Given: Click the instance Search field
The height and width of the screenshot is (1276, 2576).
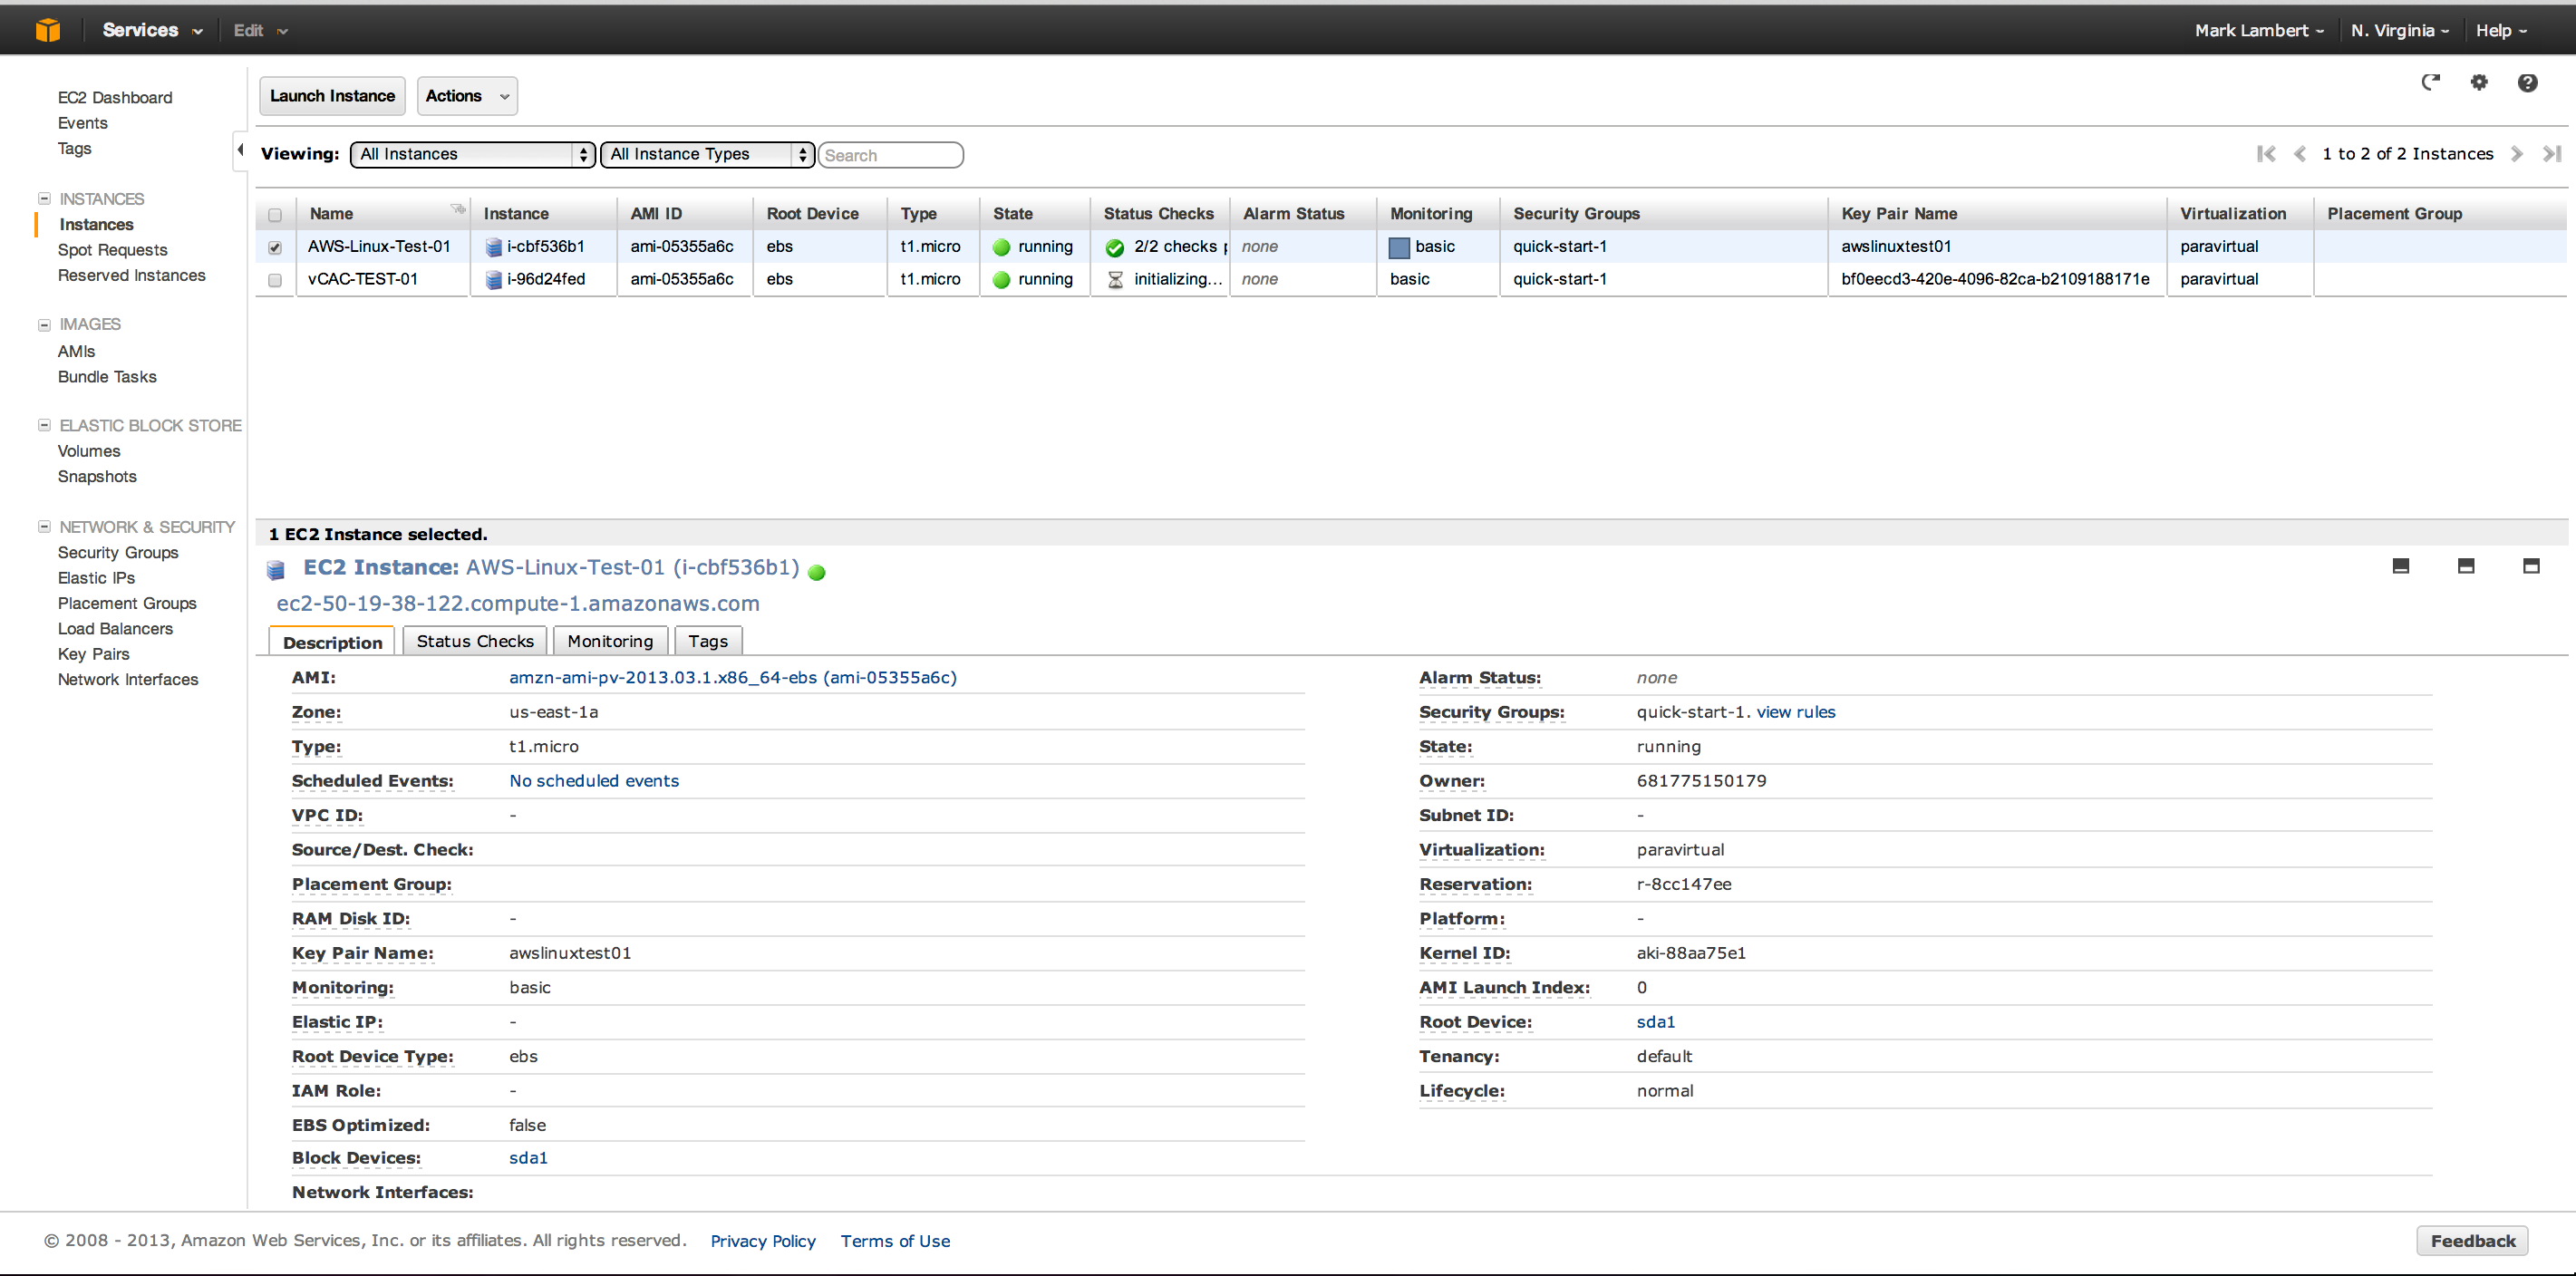Looking at the screenshot, I should click(x=890, y=155).
